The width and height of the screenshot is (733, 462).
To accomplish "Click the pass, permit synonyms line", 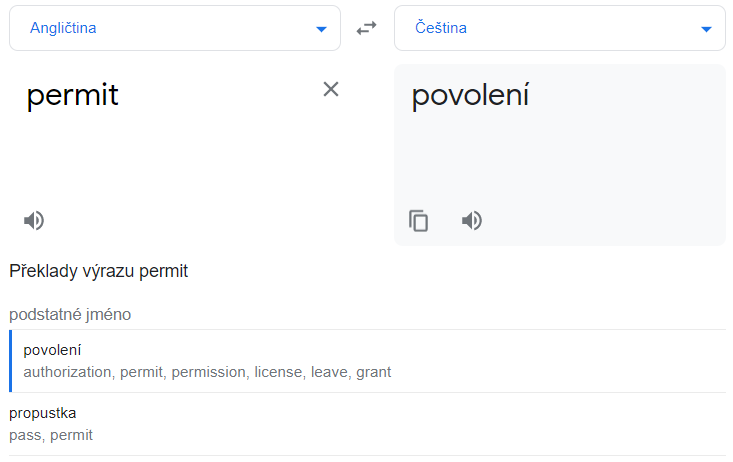I will (x=51, y=435).
